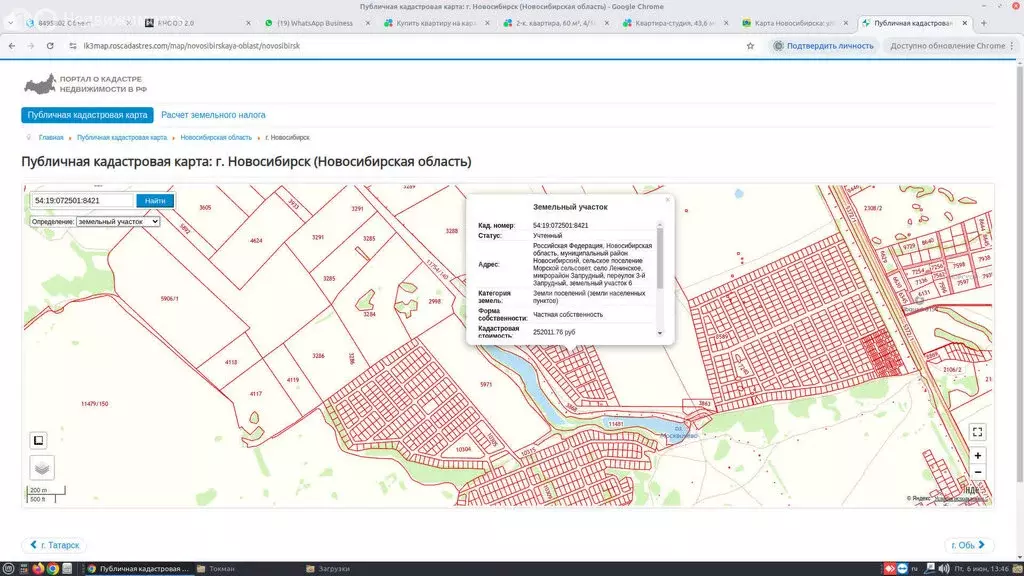Switch the keyboard layout indicator

coord(915,569)
